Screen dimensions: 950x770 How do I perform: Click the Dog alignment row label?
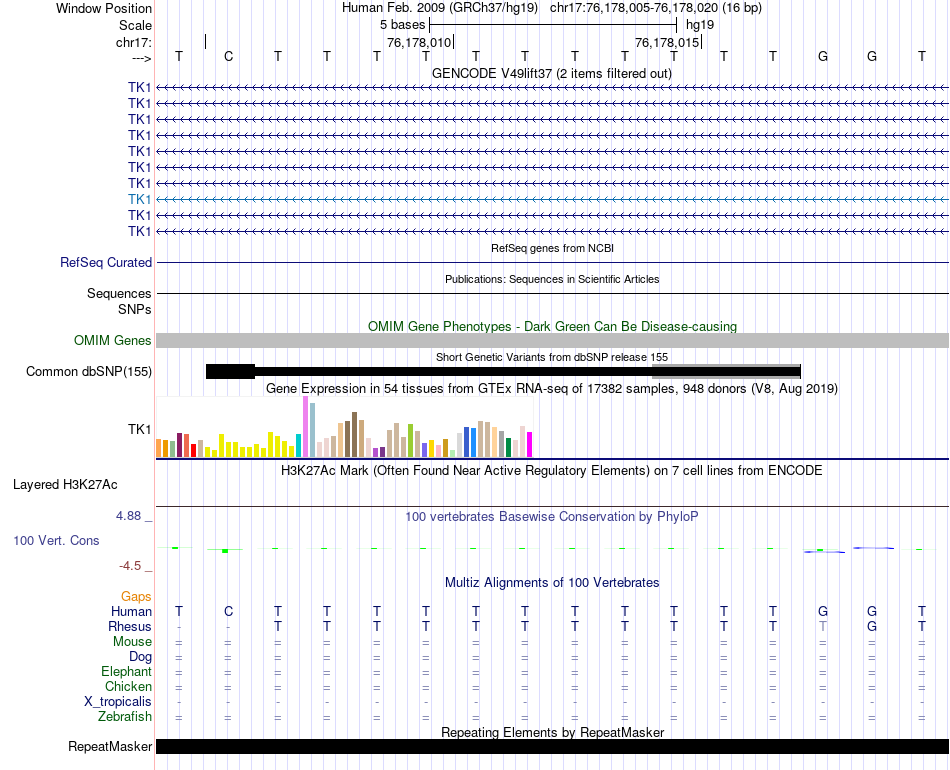140,656
